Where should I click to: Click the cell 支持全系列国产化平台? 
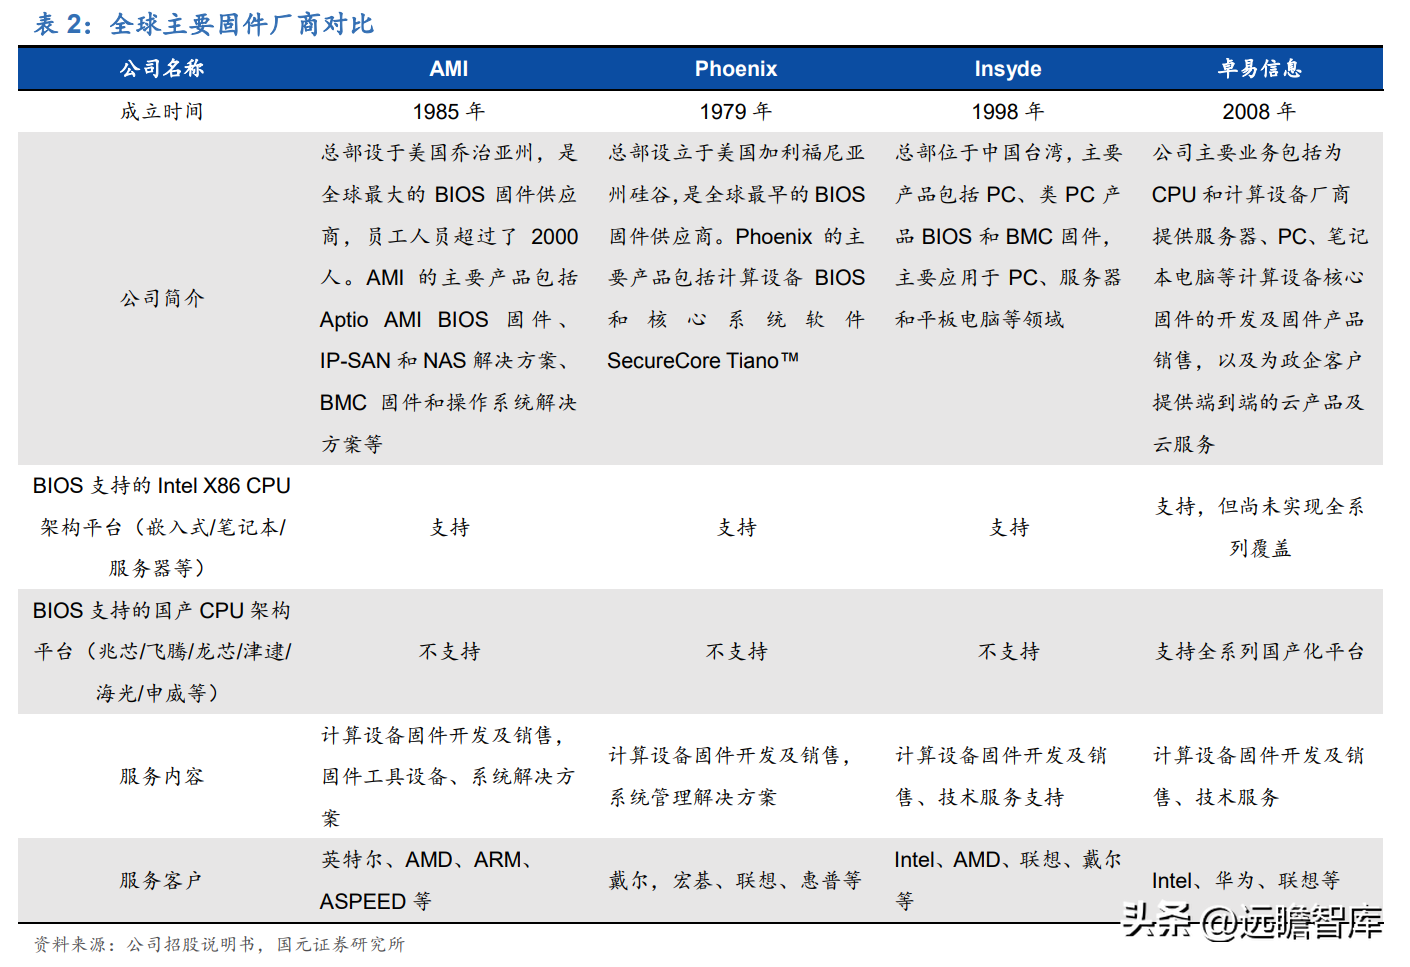(x=1260, y=652)
